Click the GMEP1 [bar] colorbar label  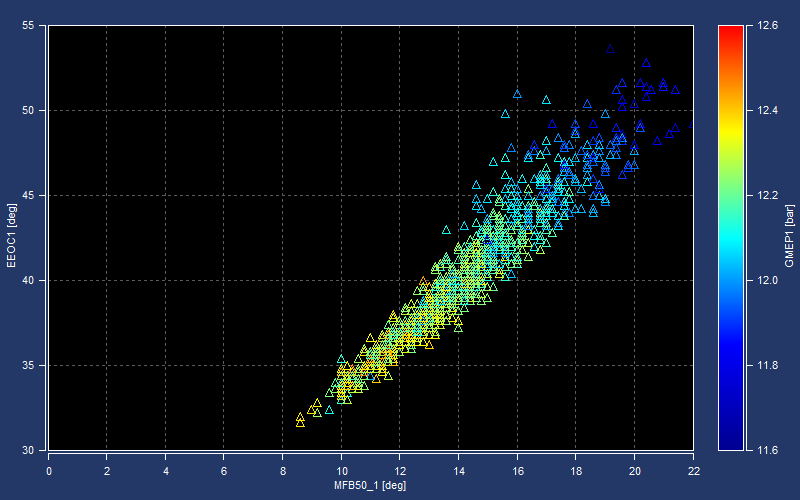point(789,238)
